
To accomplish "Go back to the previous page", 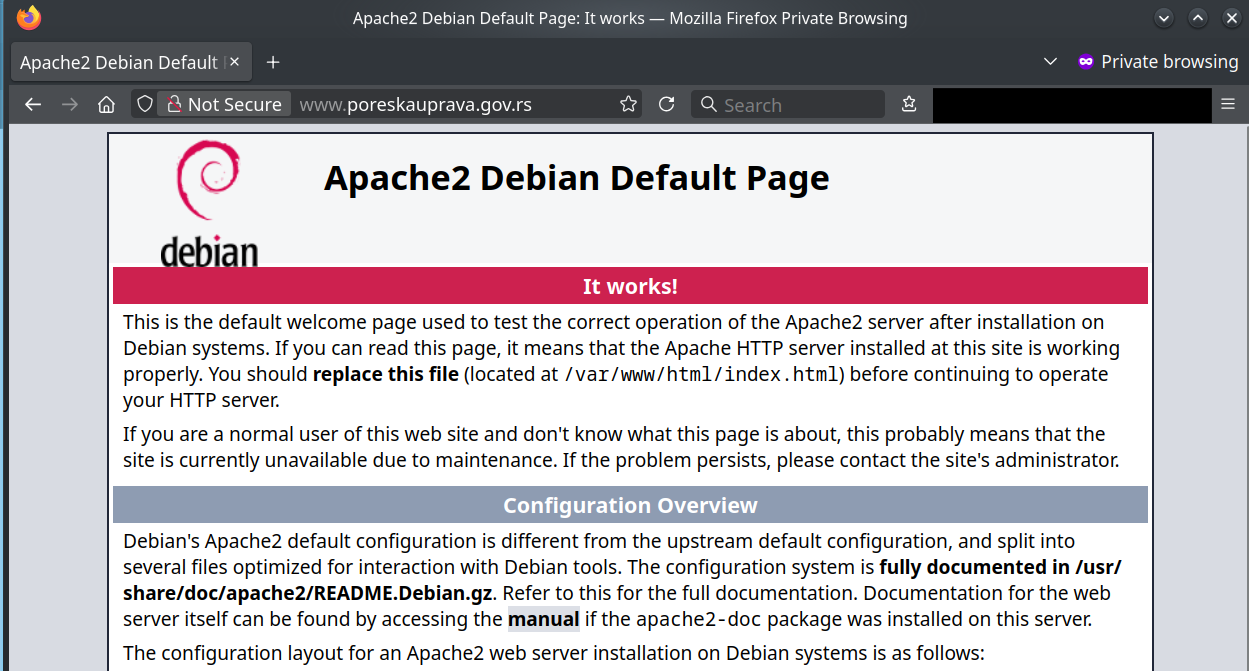I will coord(33,104).
